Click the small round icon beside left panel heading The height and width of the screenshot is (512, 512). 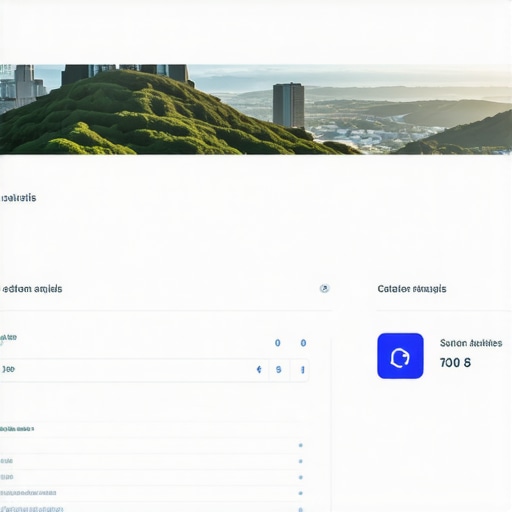[x=324, y=288]
